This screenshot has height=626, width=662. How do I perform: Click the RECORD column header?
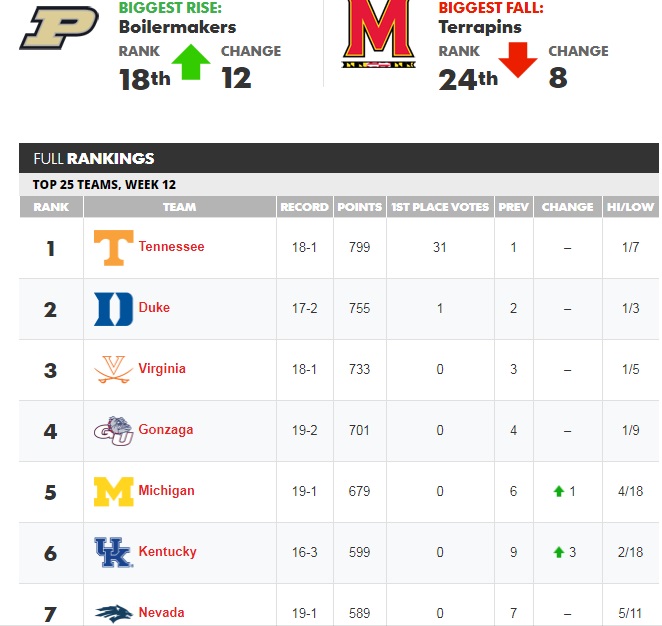pyautogui.click(x=304, y=207)
